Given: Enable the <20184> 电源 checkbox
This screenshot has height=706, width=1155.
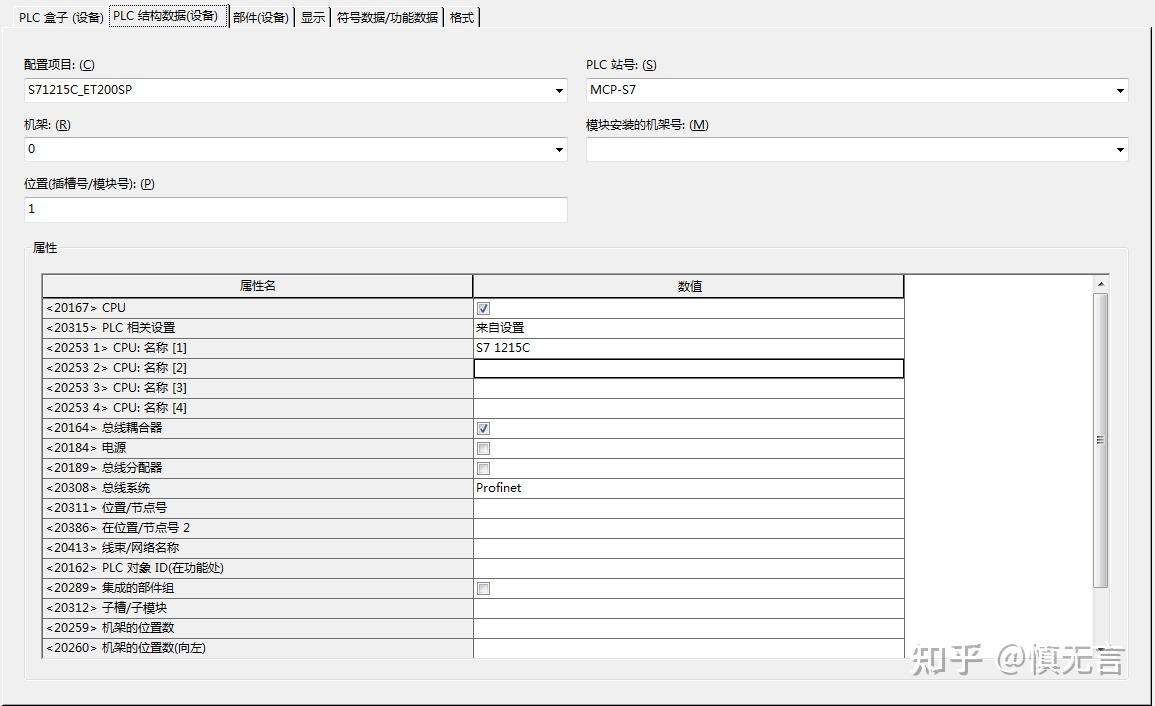Looking at the screenshot, I should point(483,448).
